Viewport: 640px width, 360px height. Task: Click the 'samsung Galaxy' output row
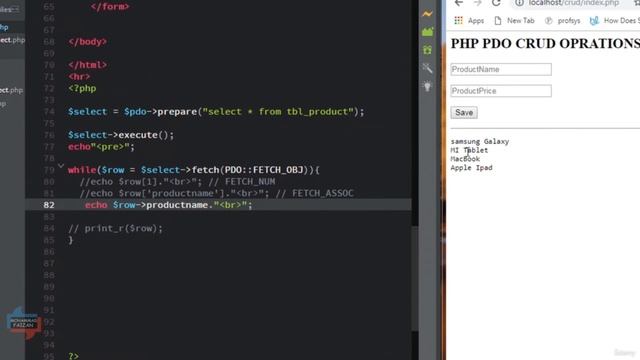[480, 141]
